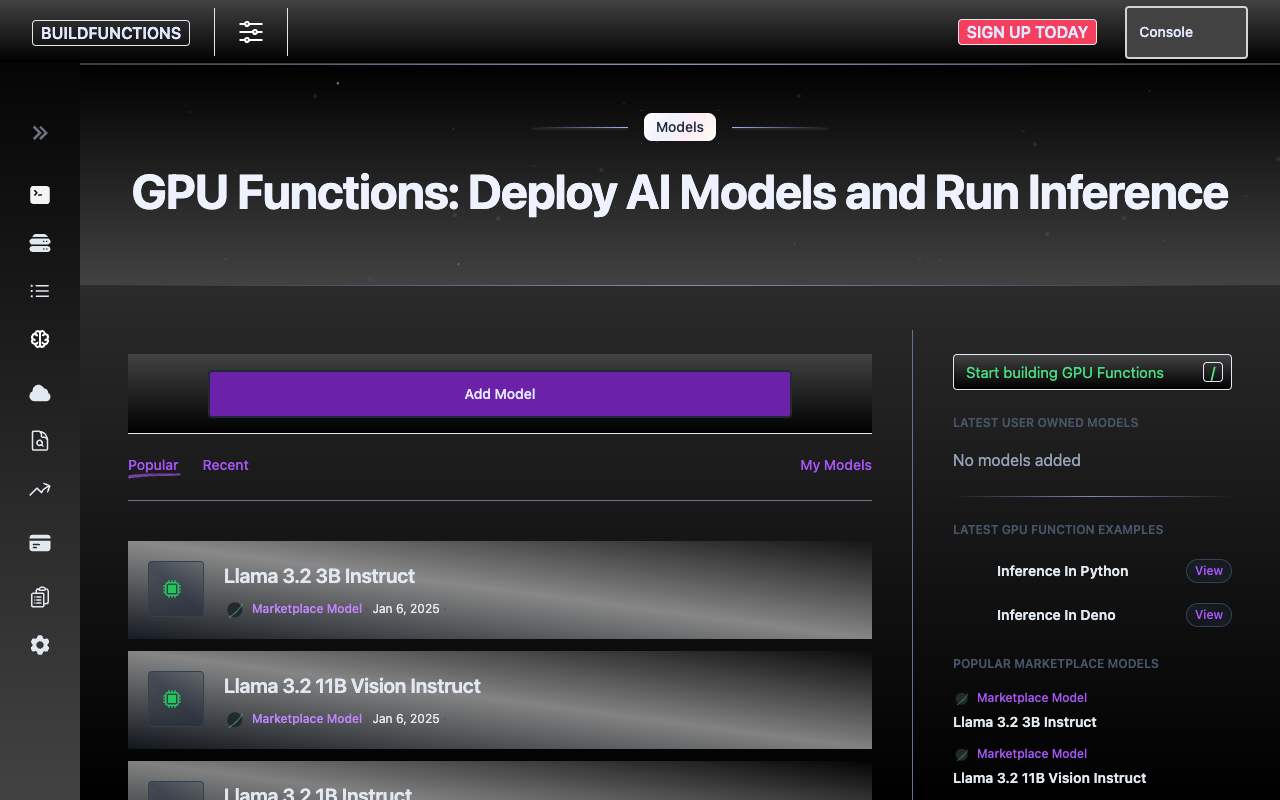Click the BUILDFUNCTIONS logo
The width and height of the screenshot is (1280, 800).
pos(111,33)
